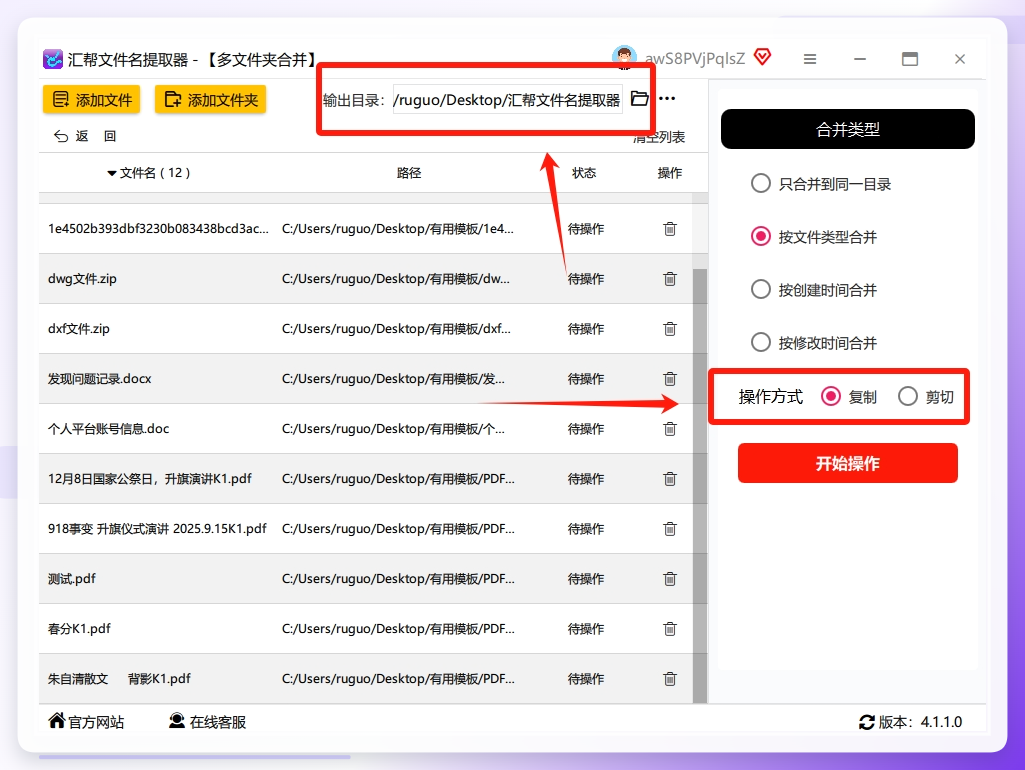Check for updates refresh icon
Viewport: 1025px width, 770px height.
[867, 722]
